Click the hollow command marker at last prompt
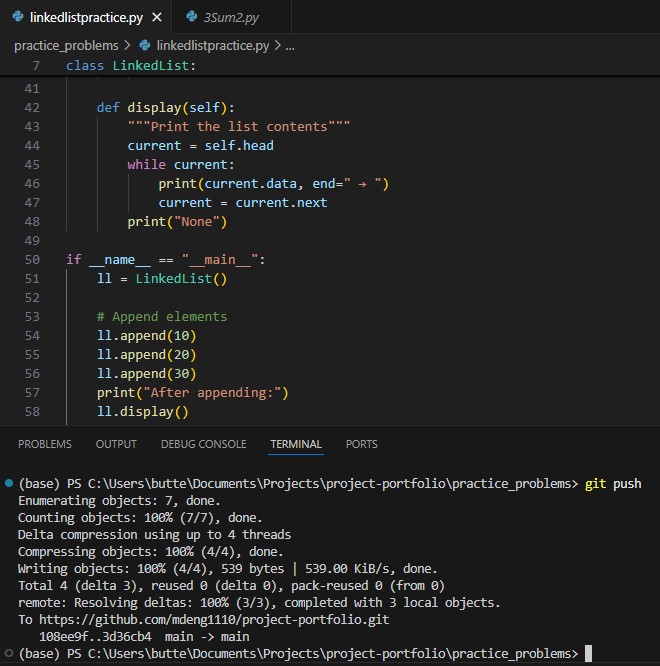660x666 pixels. coord(8,653)
